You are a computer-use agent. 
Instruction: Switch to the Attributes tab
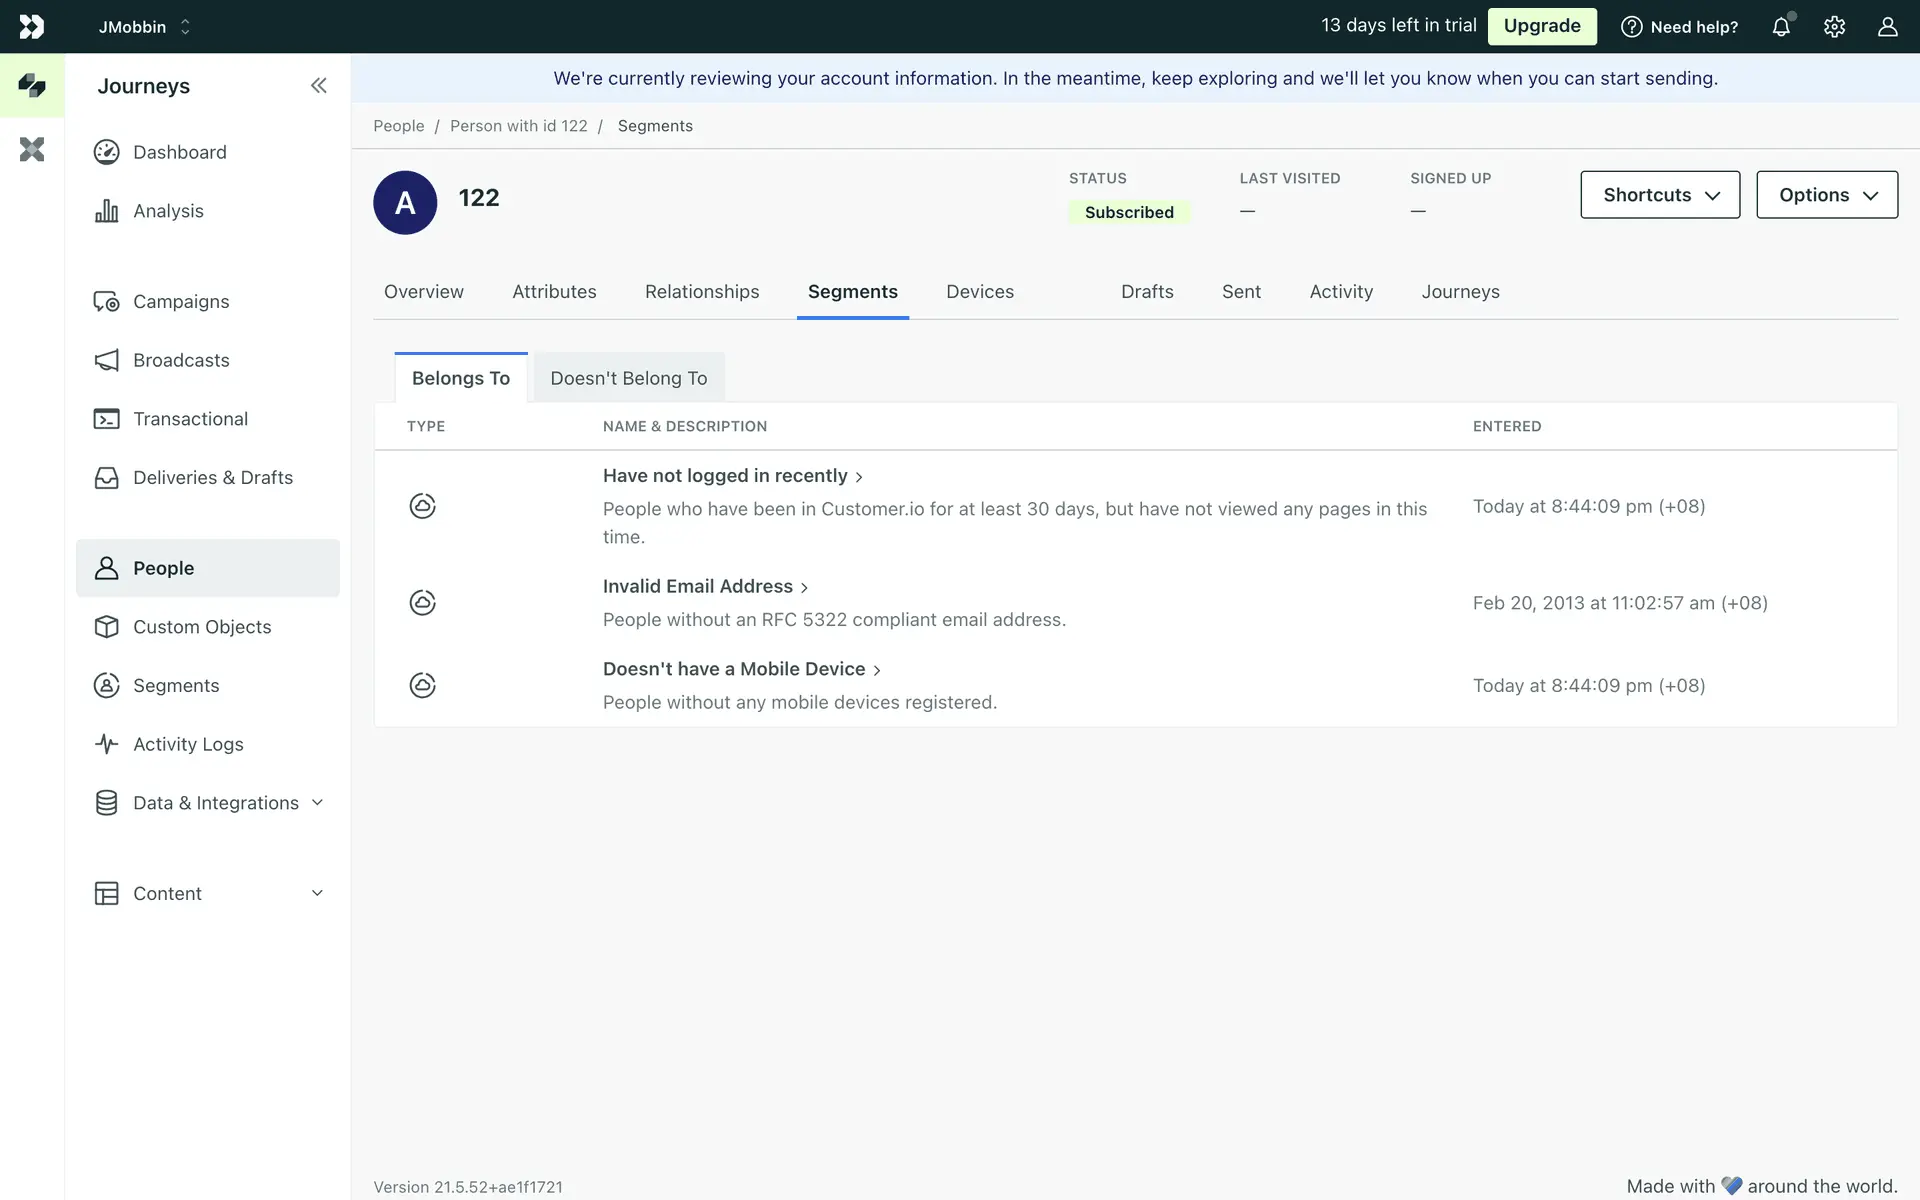click(x=554, y=292)
